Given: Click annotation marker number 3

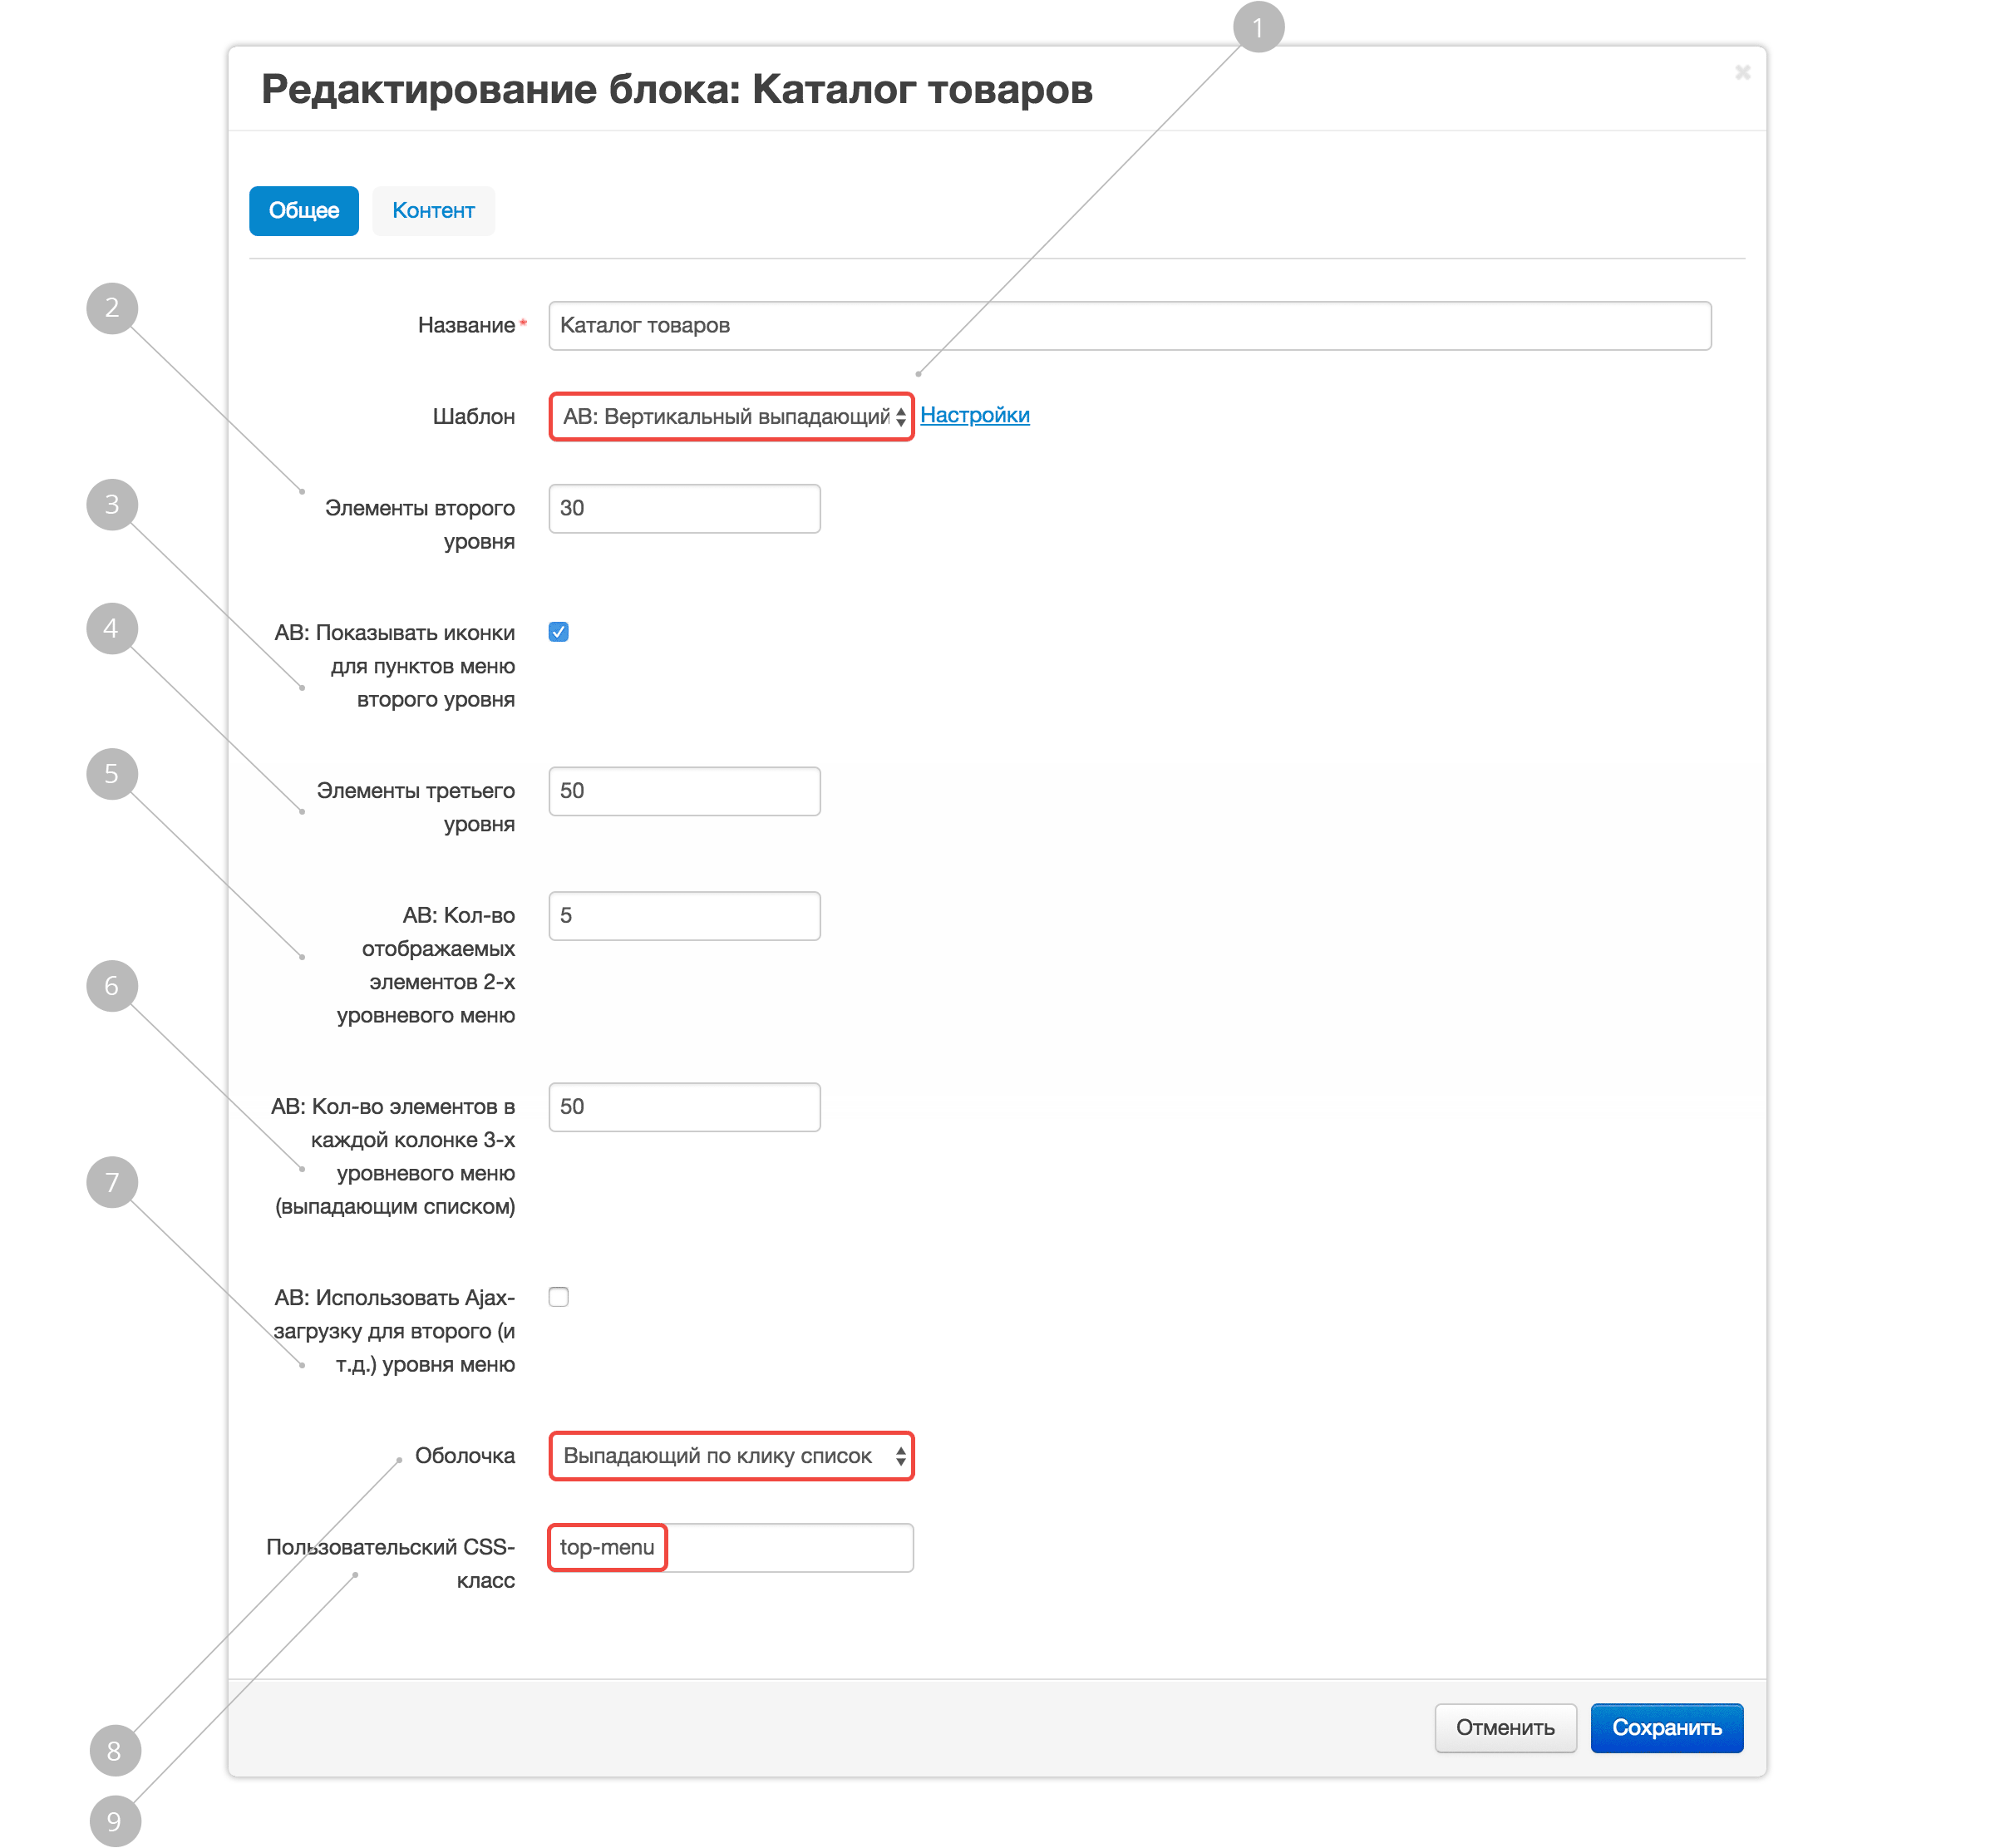Looking at the screenshot, I should (x=112, y=505).
